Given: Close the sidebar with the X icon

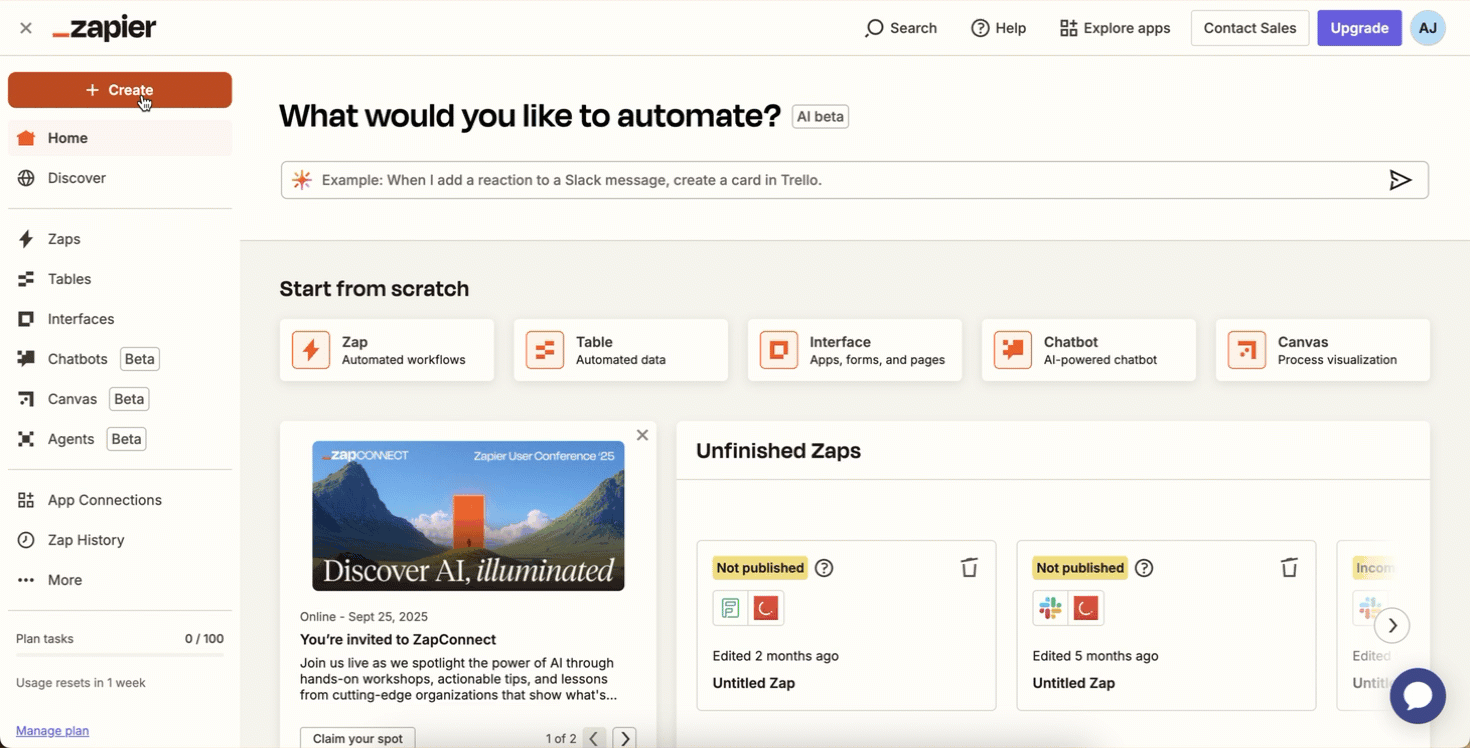Looking at the screenshot, I should point(26,28).
